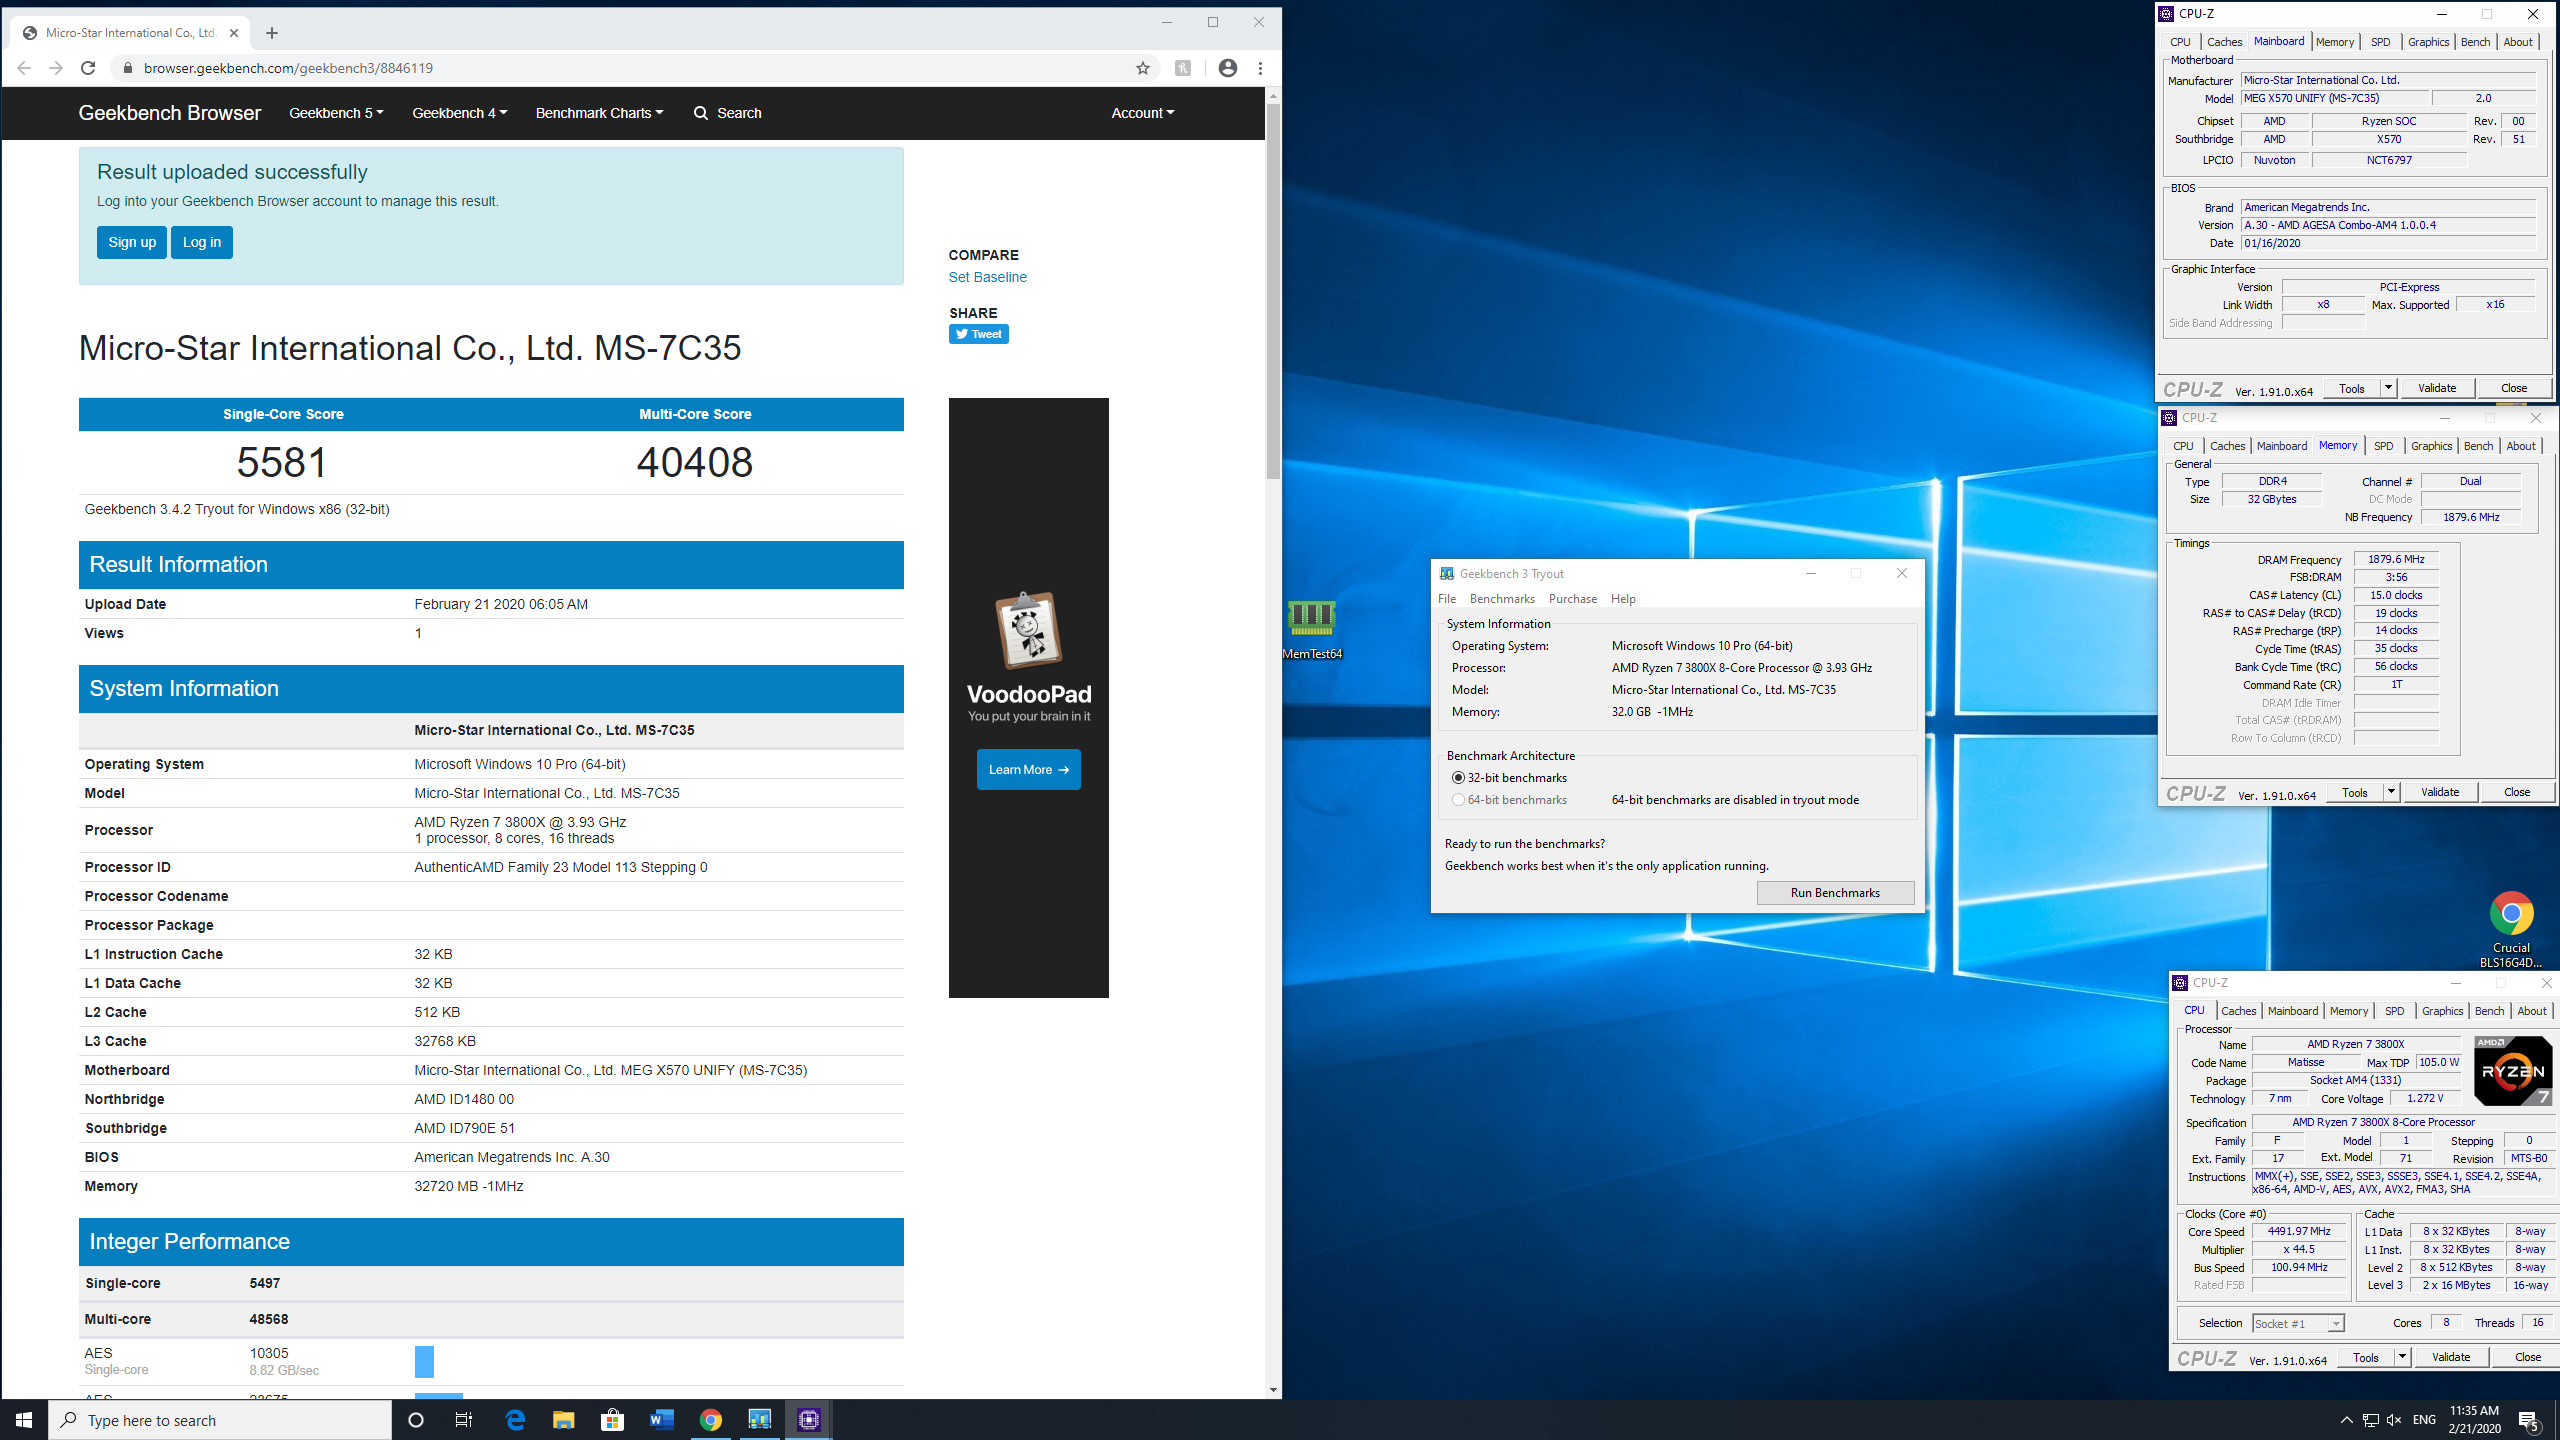Switch to CPU-Z on the taskbar

pos(809,1420)
